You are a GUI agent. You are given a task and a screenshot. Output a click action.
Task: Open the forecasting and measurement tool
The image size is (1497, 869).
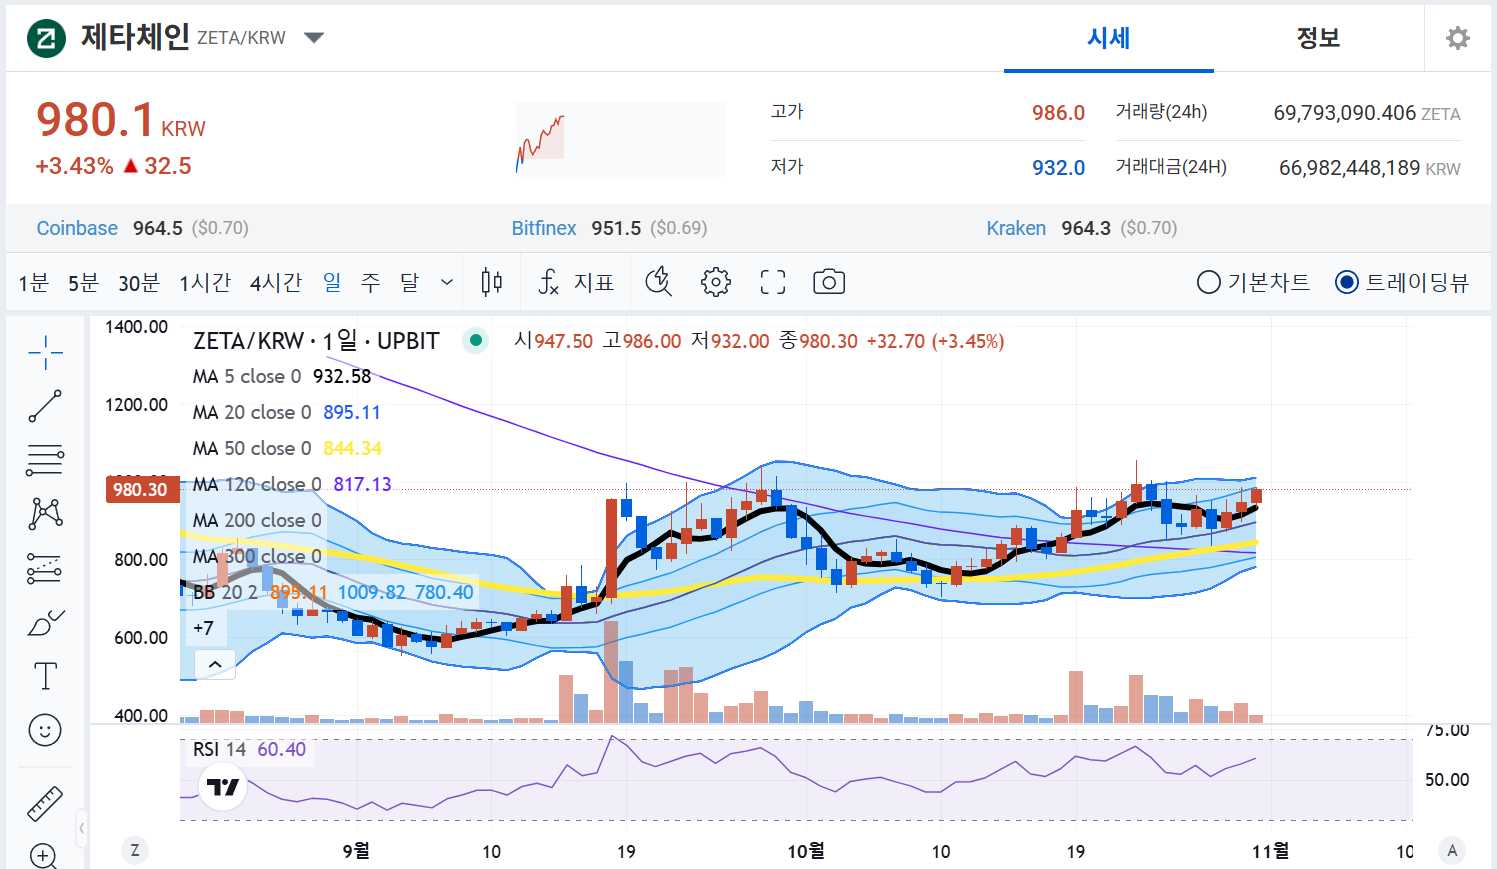click(45, 568)
